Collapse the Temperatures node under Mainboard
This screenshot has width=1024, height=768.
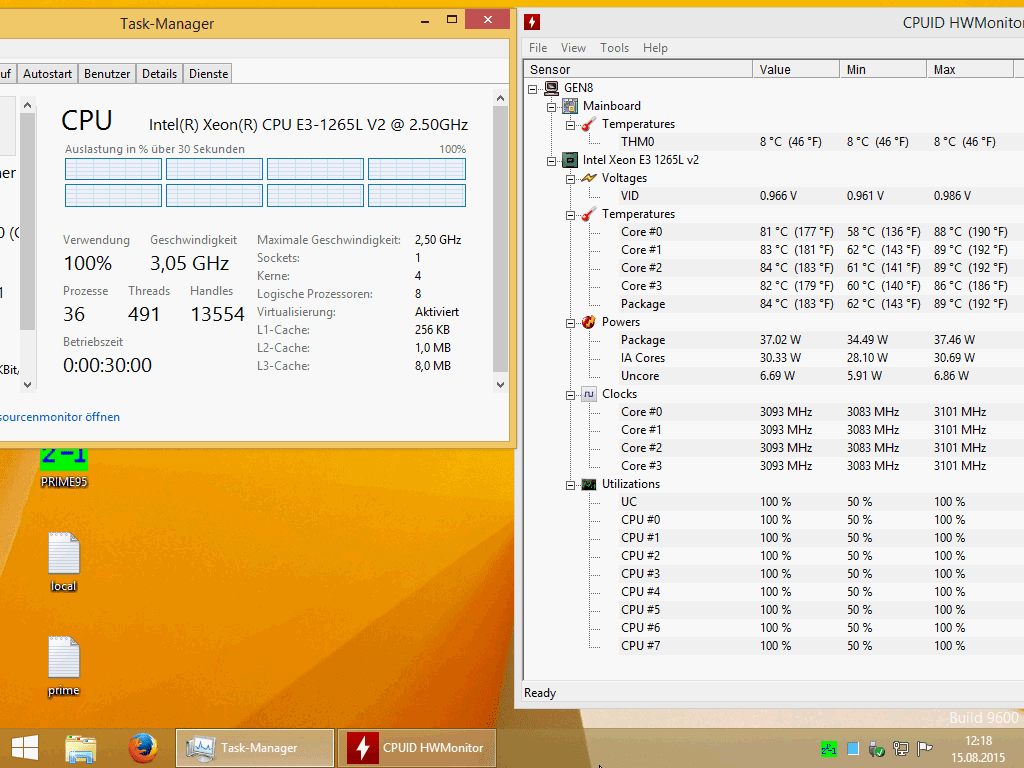click(x=571, y=125)
